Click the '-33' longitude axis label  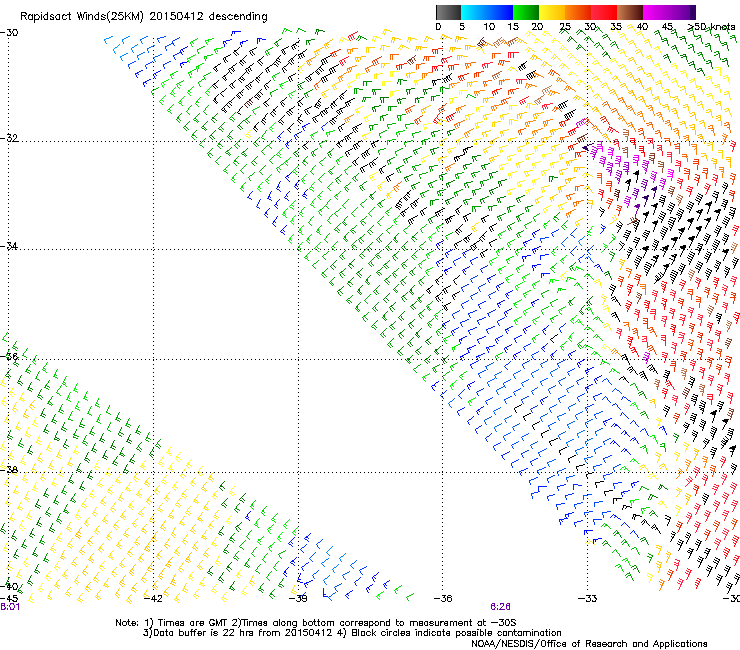click(588, 599)
